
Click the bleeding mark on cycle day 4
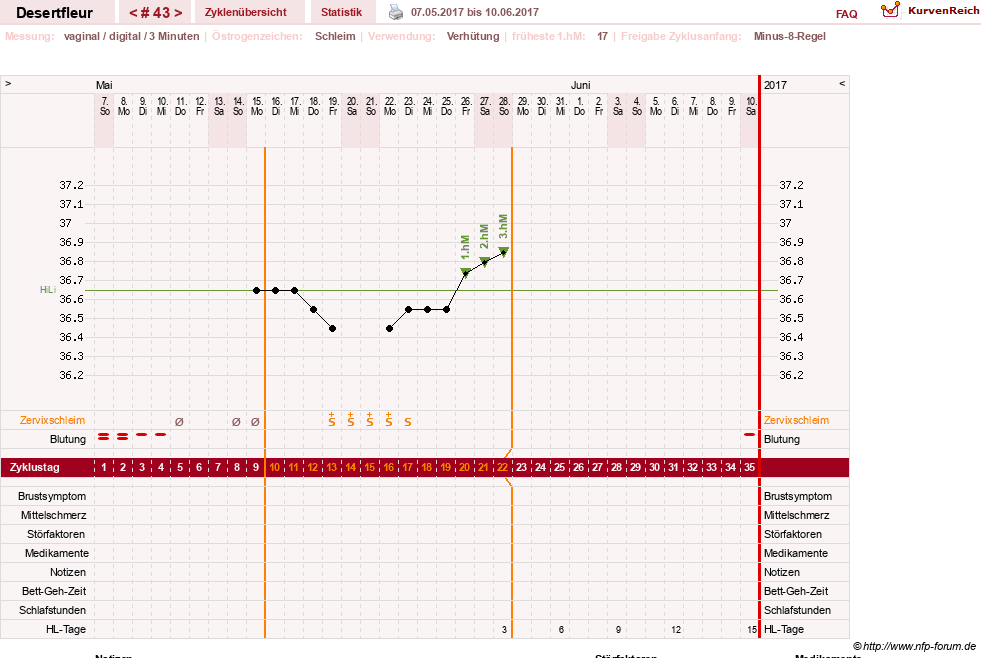coord(161,434)
